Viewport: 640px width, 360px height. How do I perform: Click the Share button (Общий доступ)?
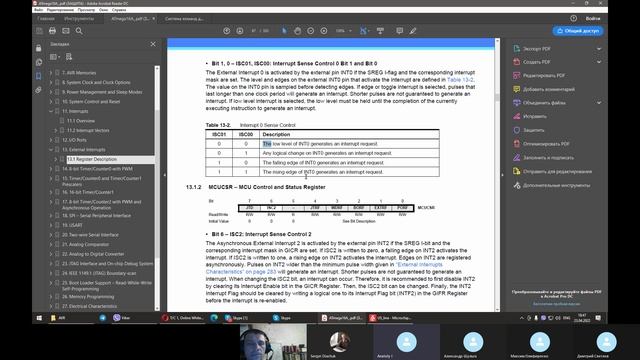coord(578,31)
